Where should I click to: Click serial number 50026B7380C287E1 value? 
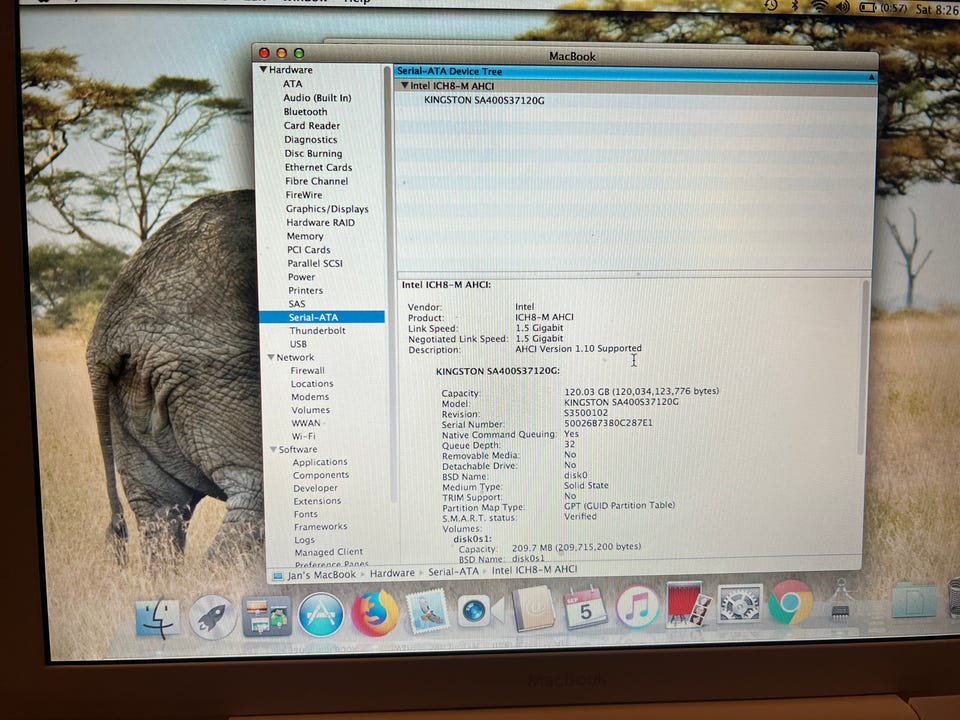608,423
